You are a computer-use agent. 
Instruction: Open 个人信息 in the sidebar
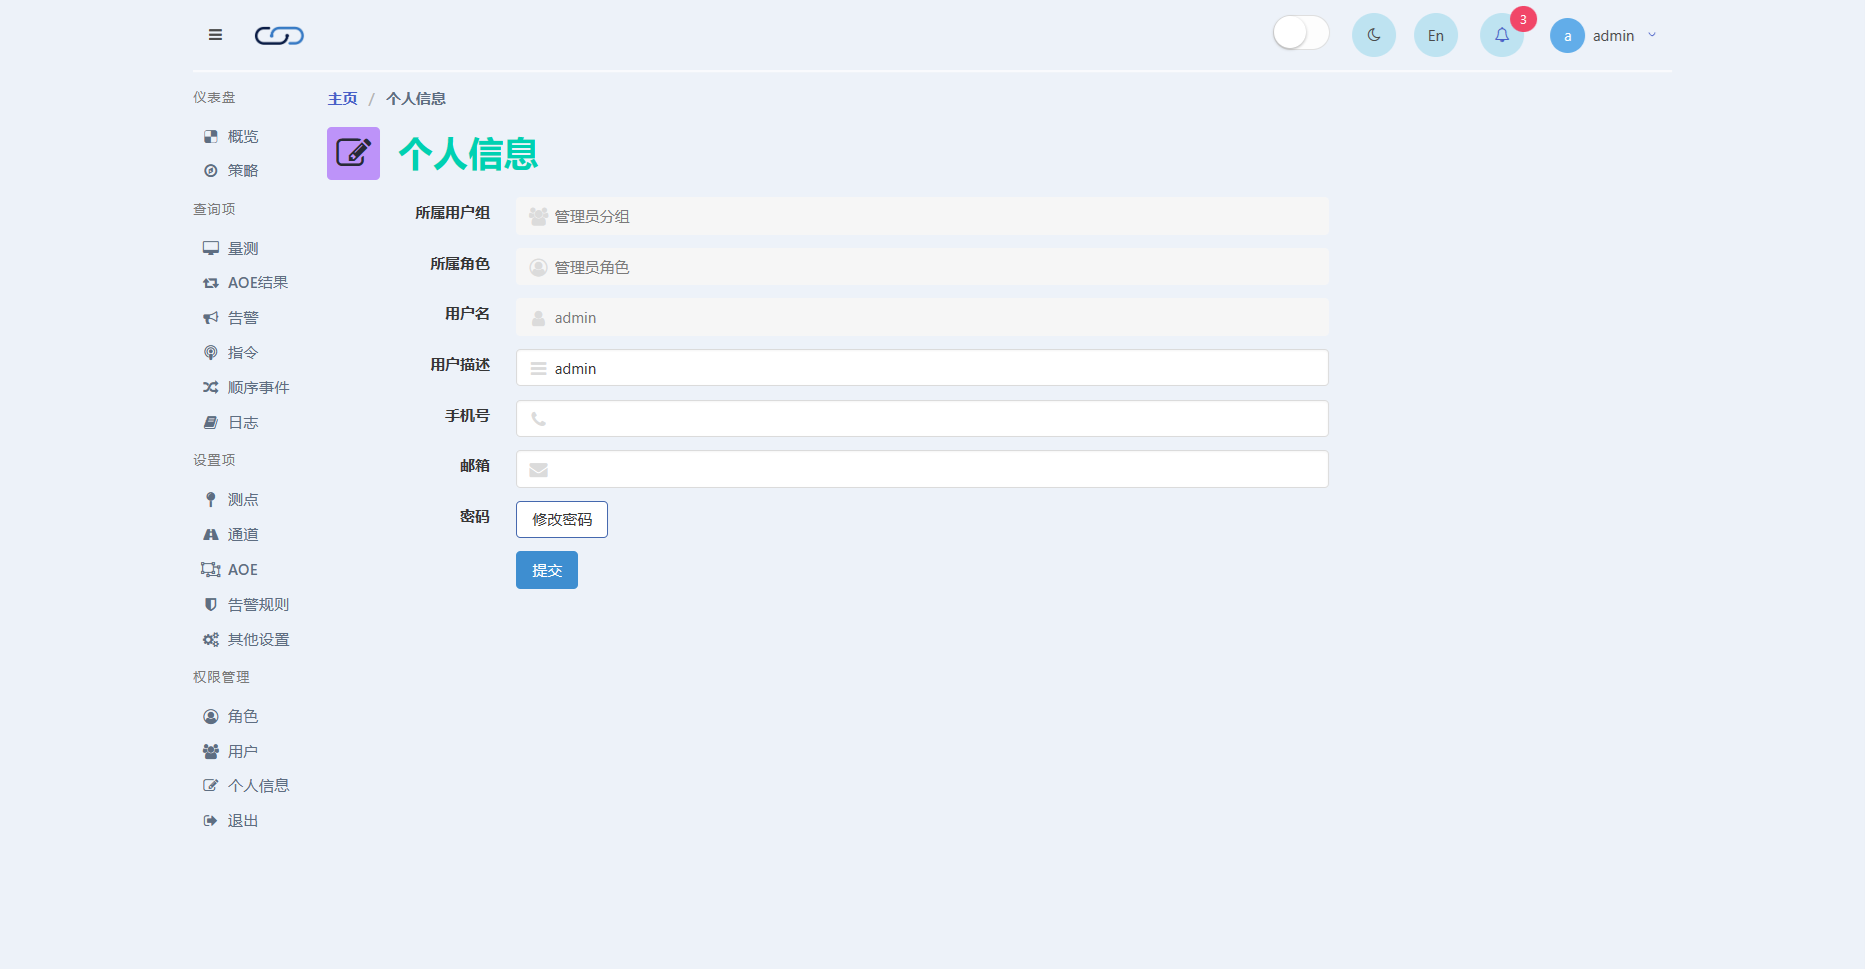click(258, 785)
